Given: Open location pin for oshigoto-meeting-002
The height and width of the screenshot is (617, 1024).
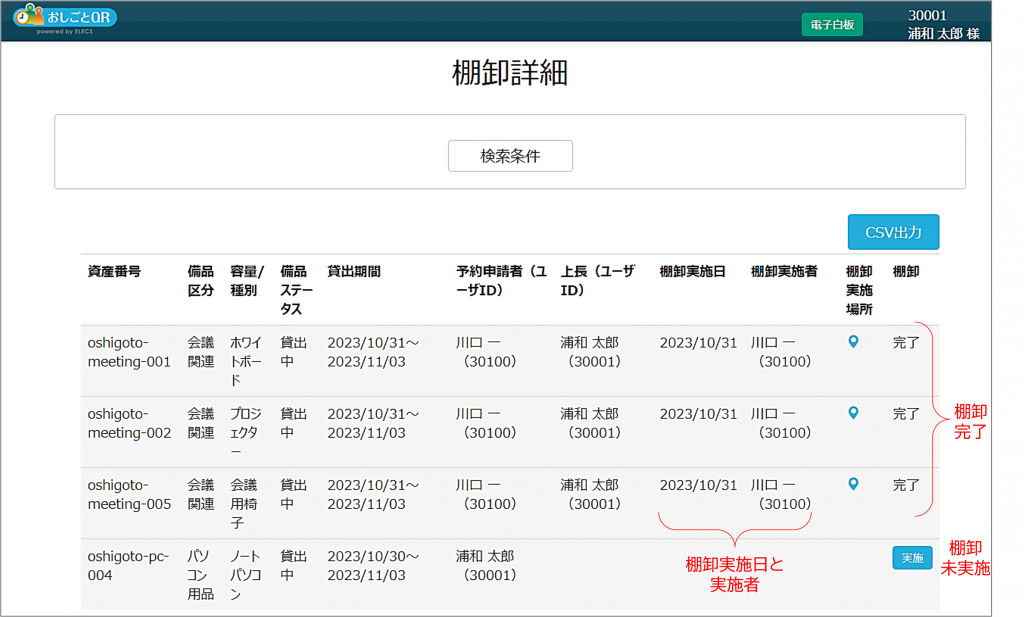Looking at the screenshot, I should coord(853,413).
